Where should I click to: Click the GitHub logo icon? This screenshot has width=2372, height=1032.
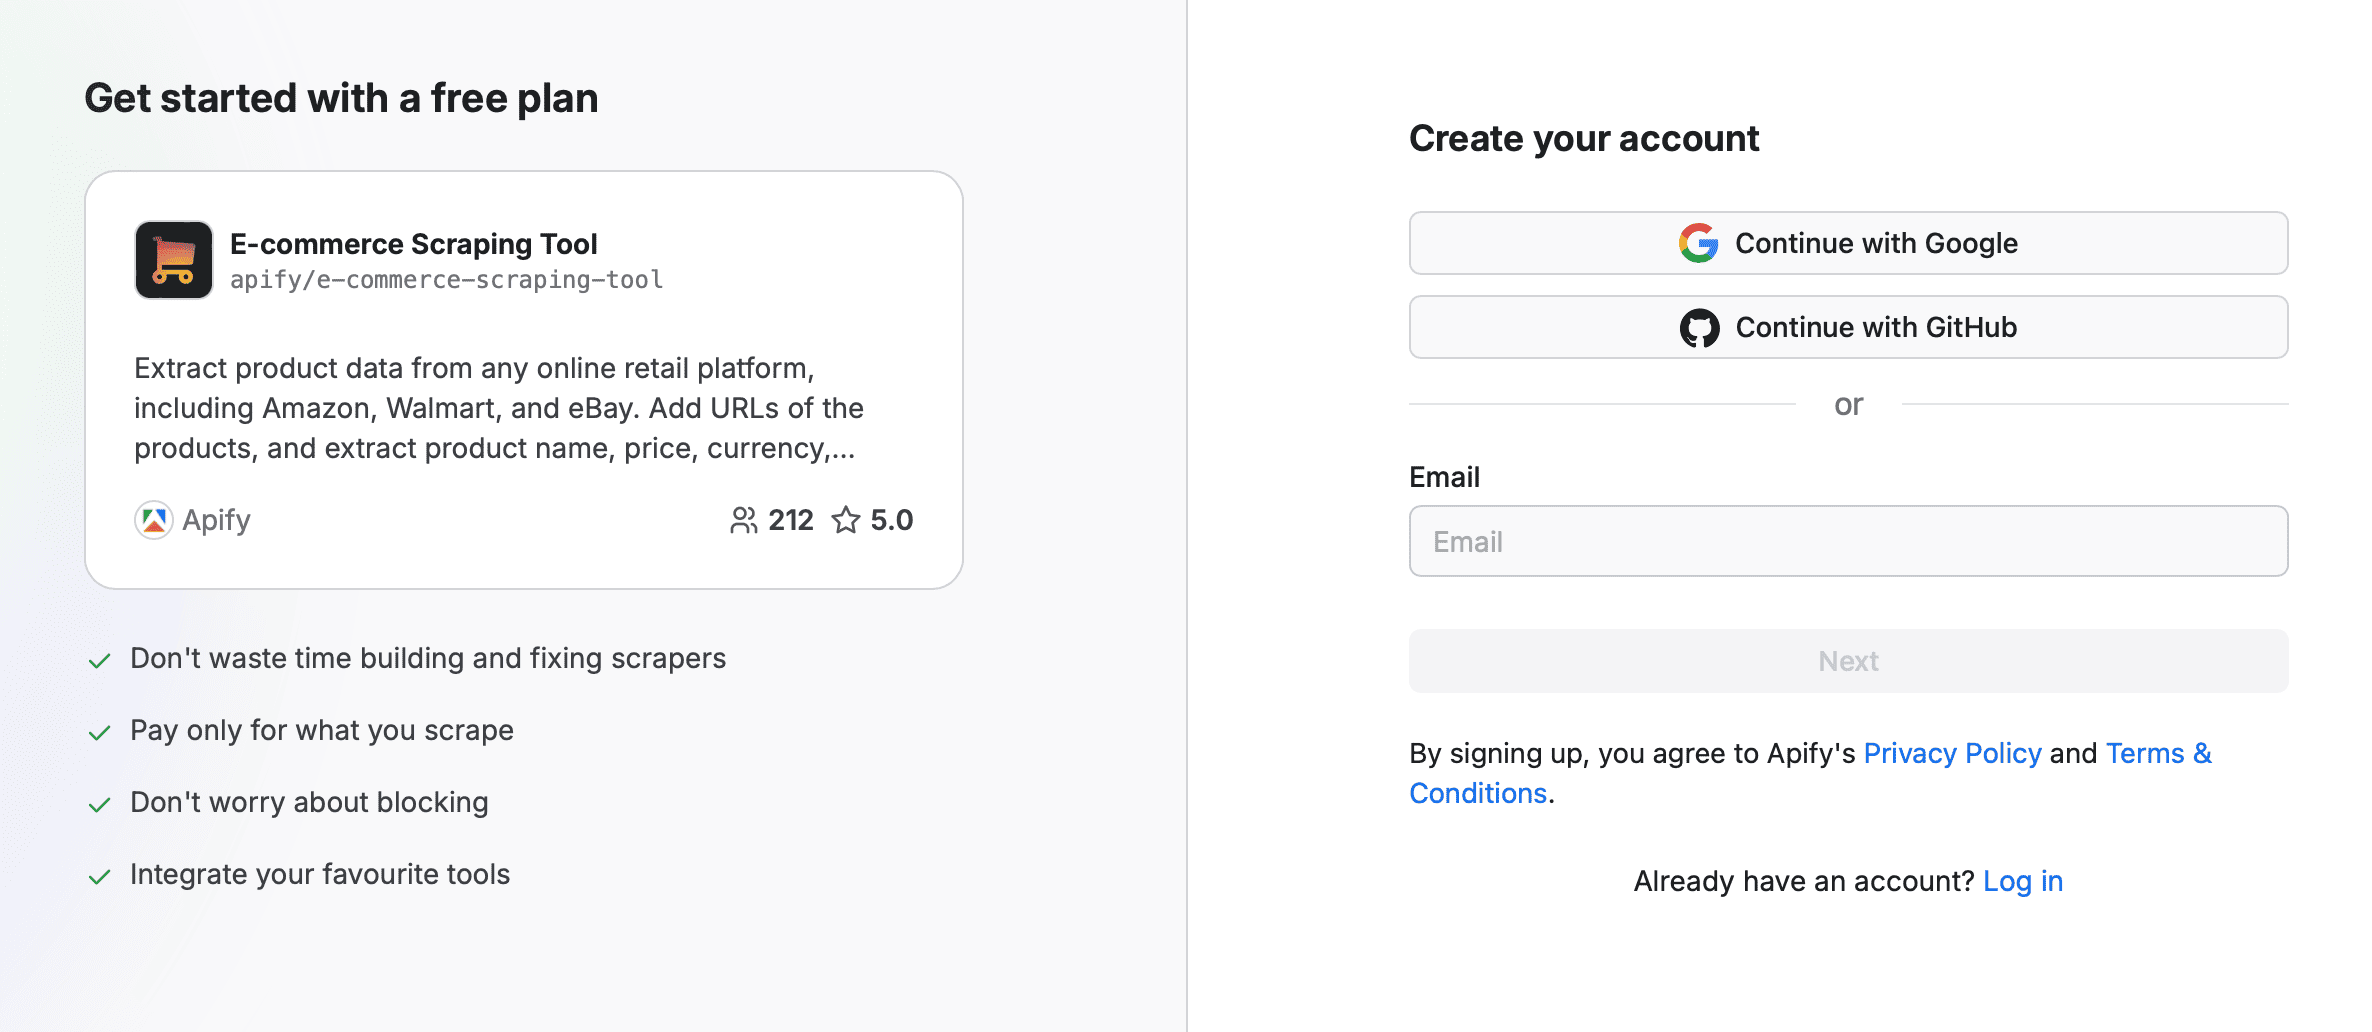[x=1699, y=327]
